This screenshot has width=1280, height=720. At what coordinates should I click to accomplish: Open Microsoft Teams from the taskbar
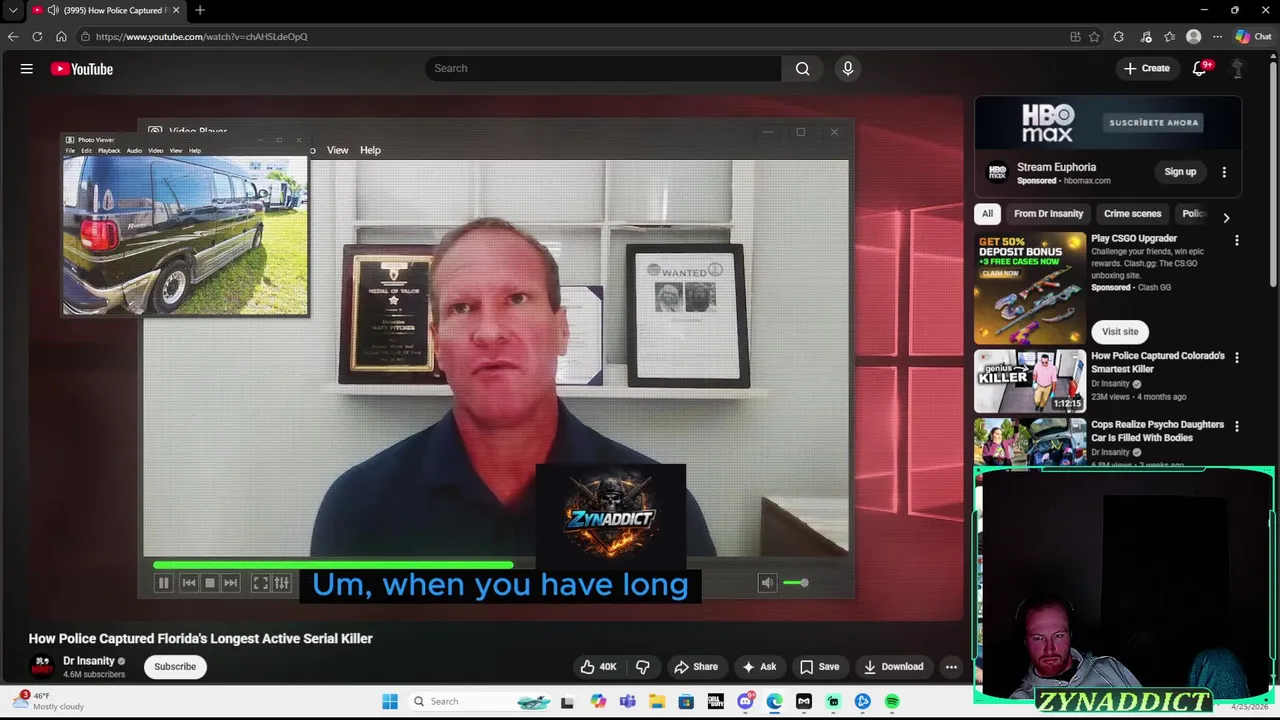[x=627, y=702]
